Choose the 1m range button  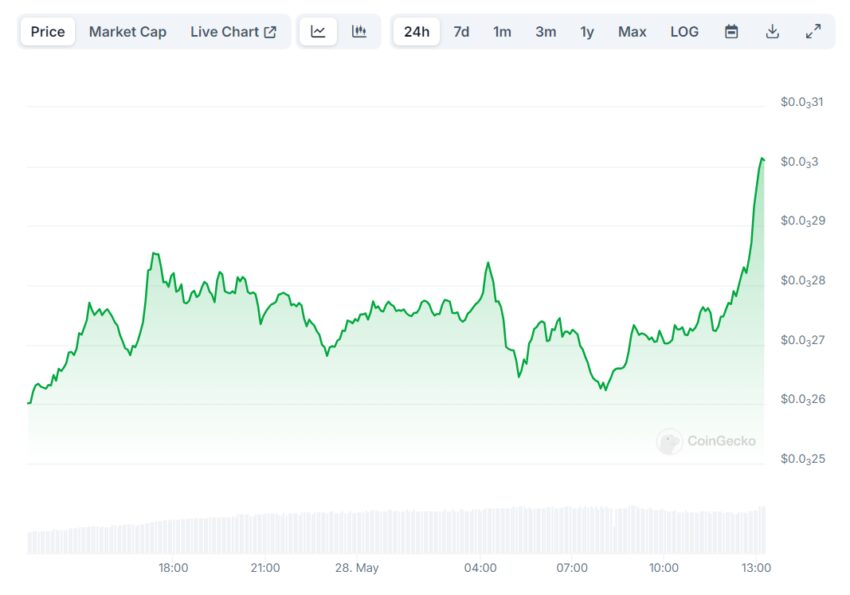click(502, 31)
